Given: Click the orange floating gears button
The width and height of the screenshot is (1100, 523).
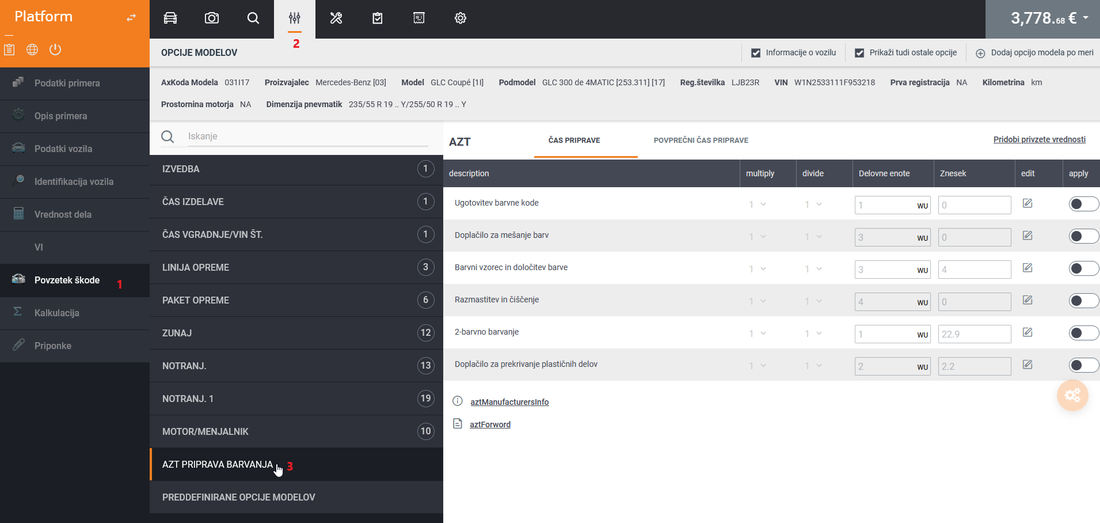Looking at the screenshot, I should tap(1072, 396).
